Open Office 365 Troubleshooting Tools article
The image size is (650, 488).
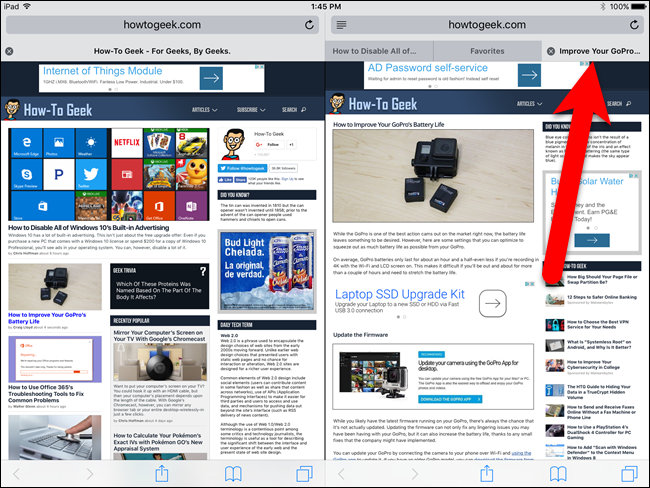46,394
